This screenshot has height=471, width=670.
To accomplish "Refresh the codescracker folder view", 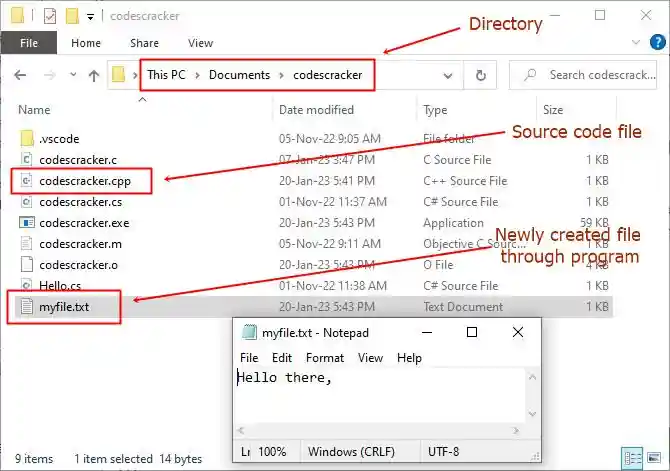I will coord(481,75).
